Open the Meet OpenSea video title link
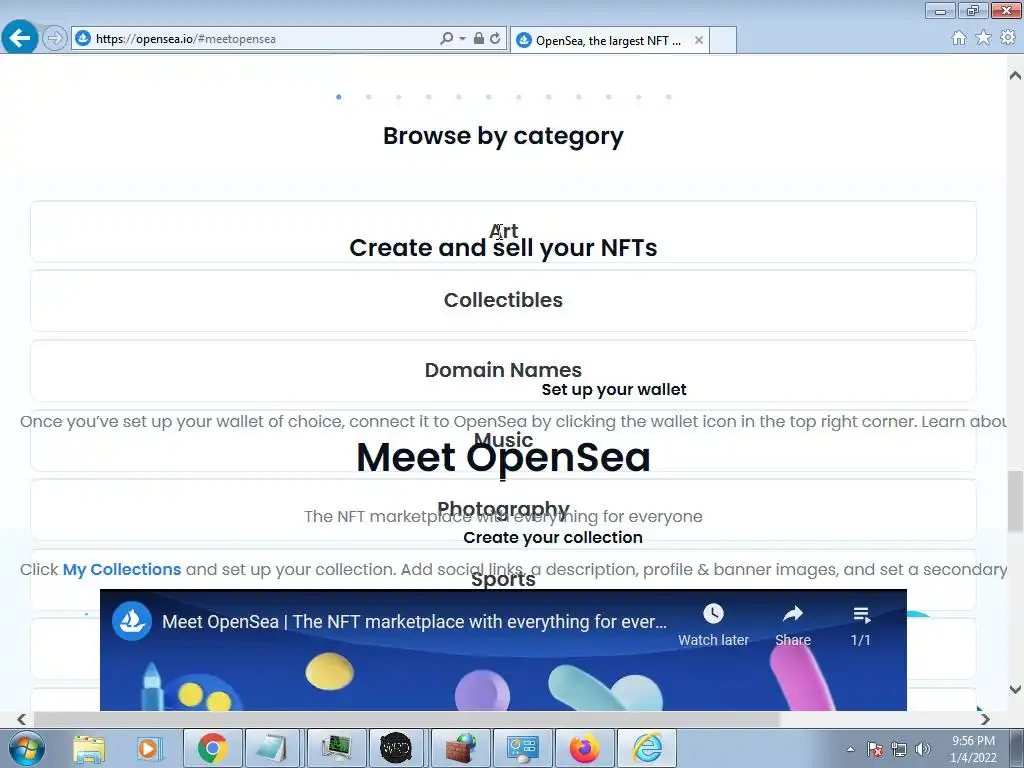Viewport: 1024px width, 768px height. [414, 622]
